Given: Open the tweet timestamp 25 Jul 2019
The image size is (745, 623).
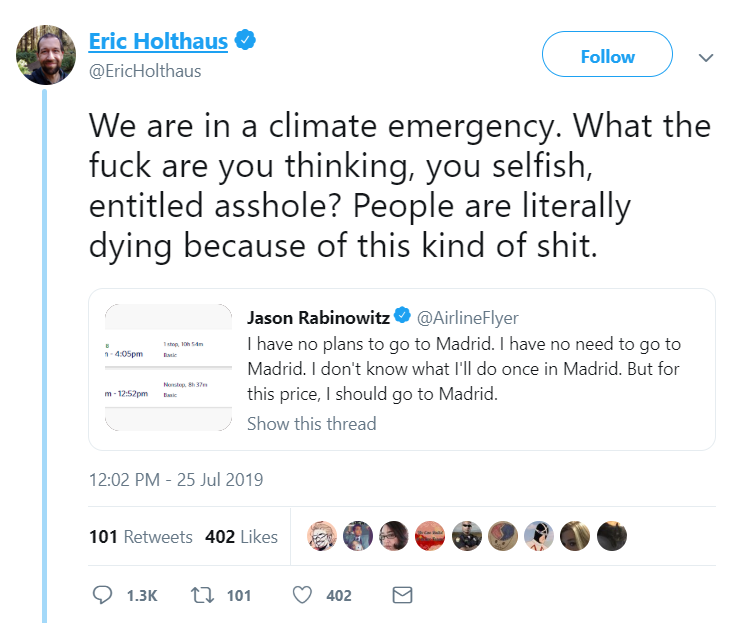Looking at the screenshot, I should tap(176, 479).
